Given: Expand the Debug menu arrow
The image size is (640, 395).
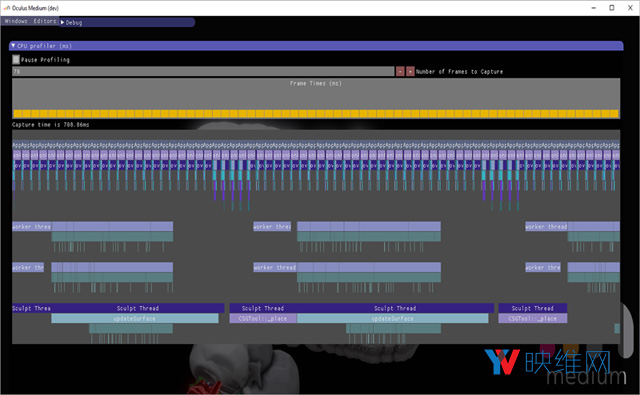Looking at the screenshot, I should coord(62,22).
